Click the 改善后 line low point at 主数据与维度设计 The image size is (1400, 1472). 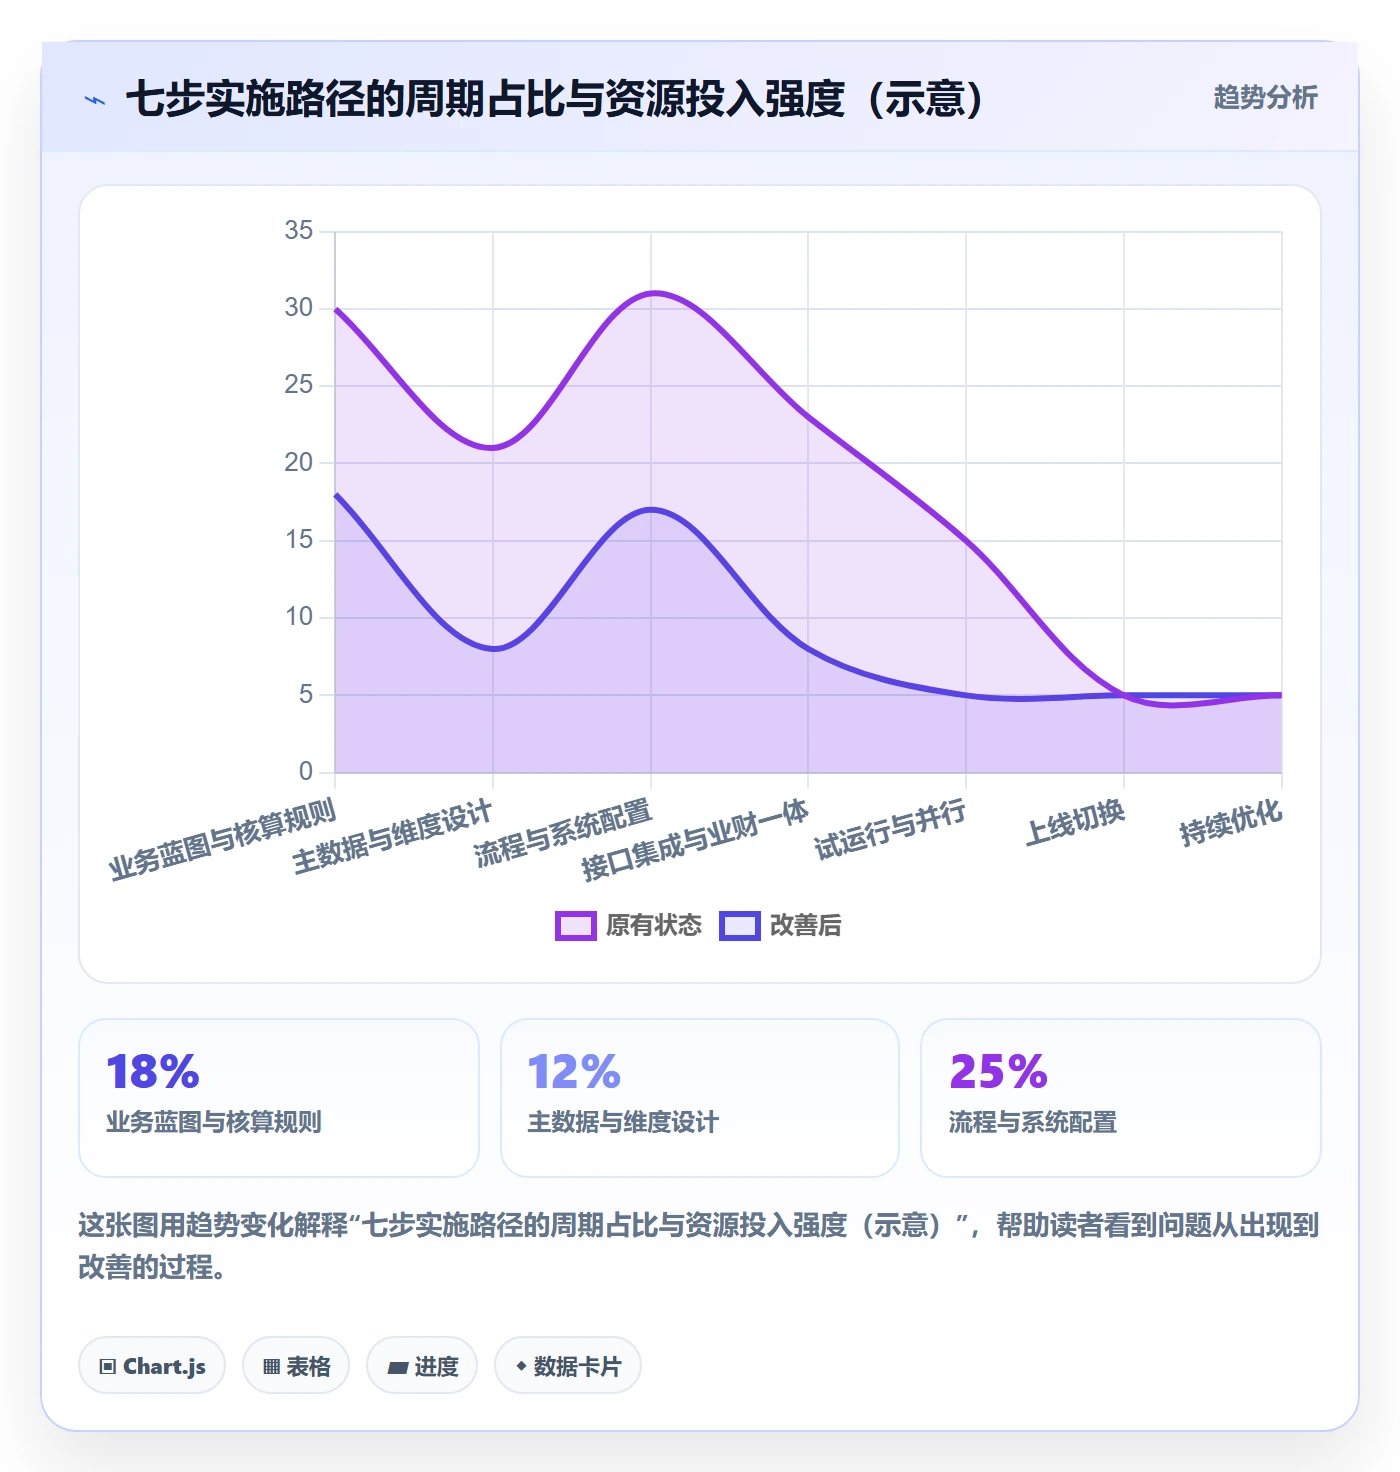click(x=493, y=649)
